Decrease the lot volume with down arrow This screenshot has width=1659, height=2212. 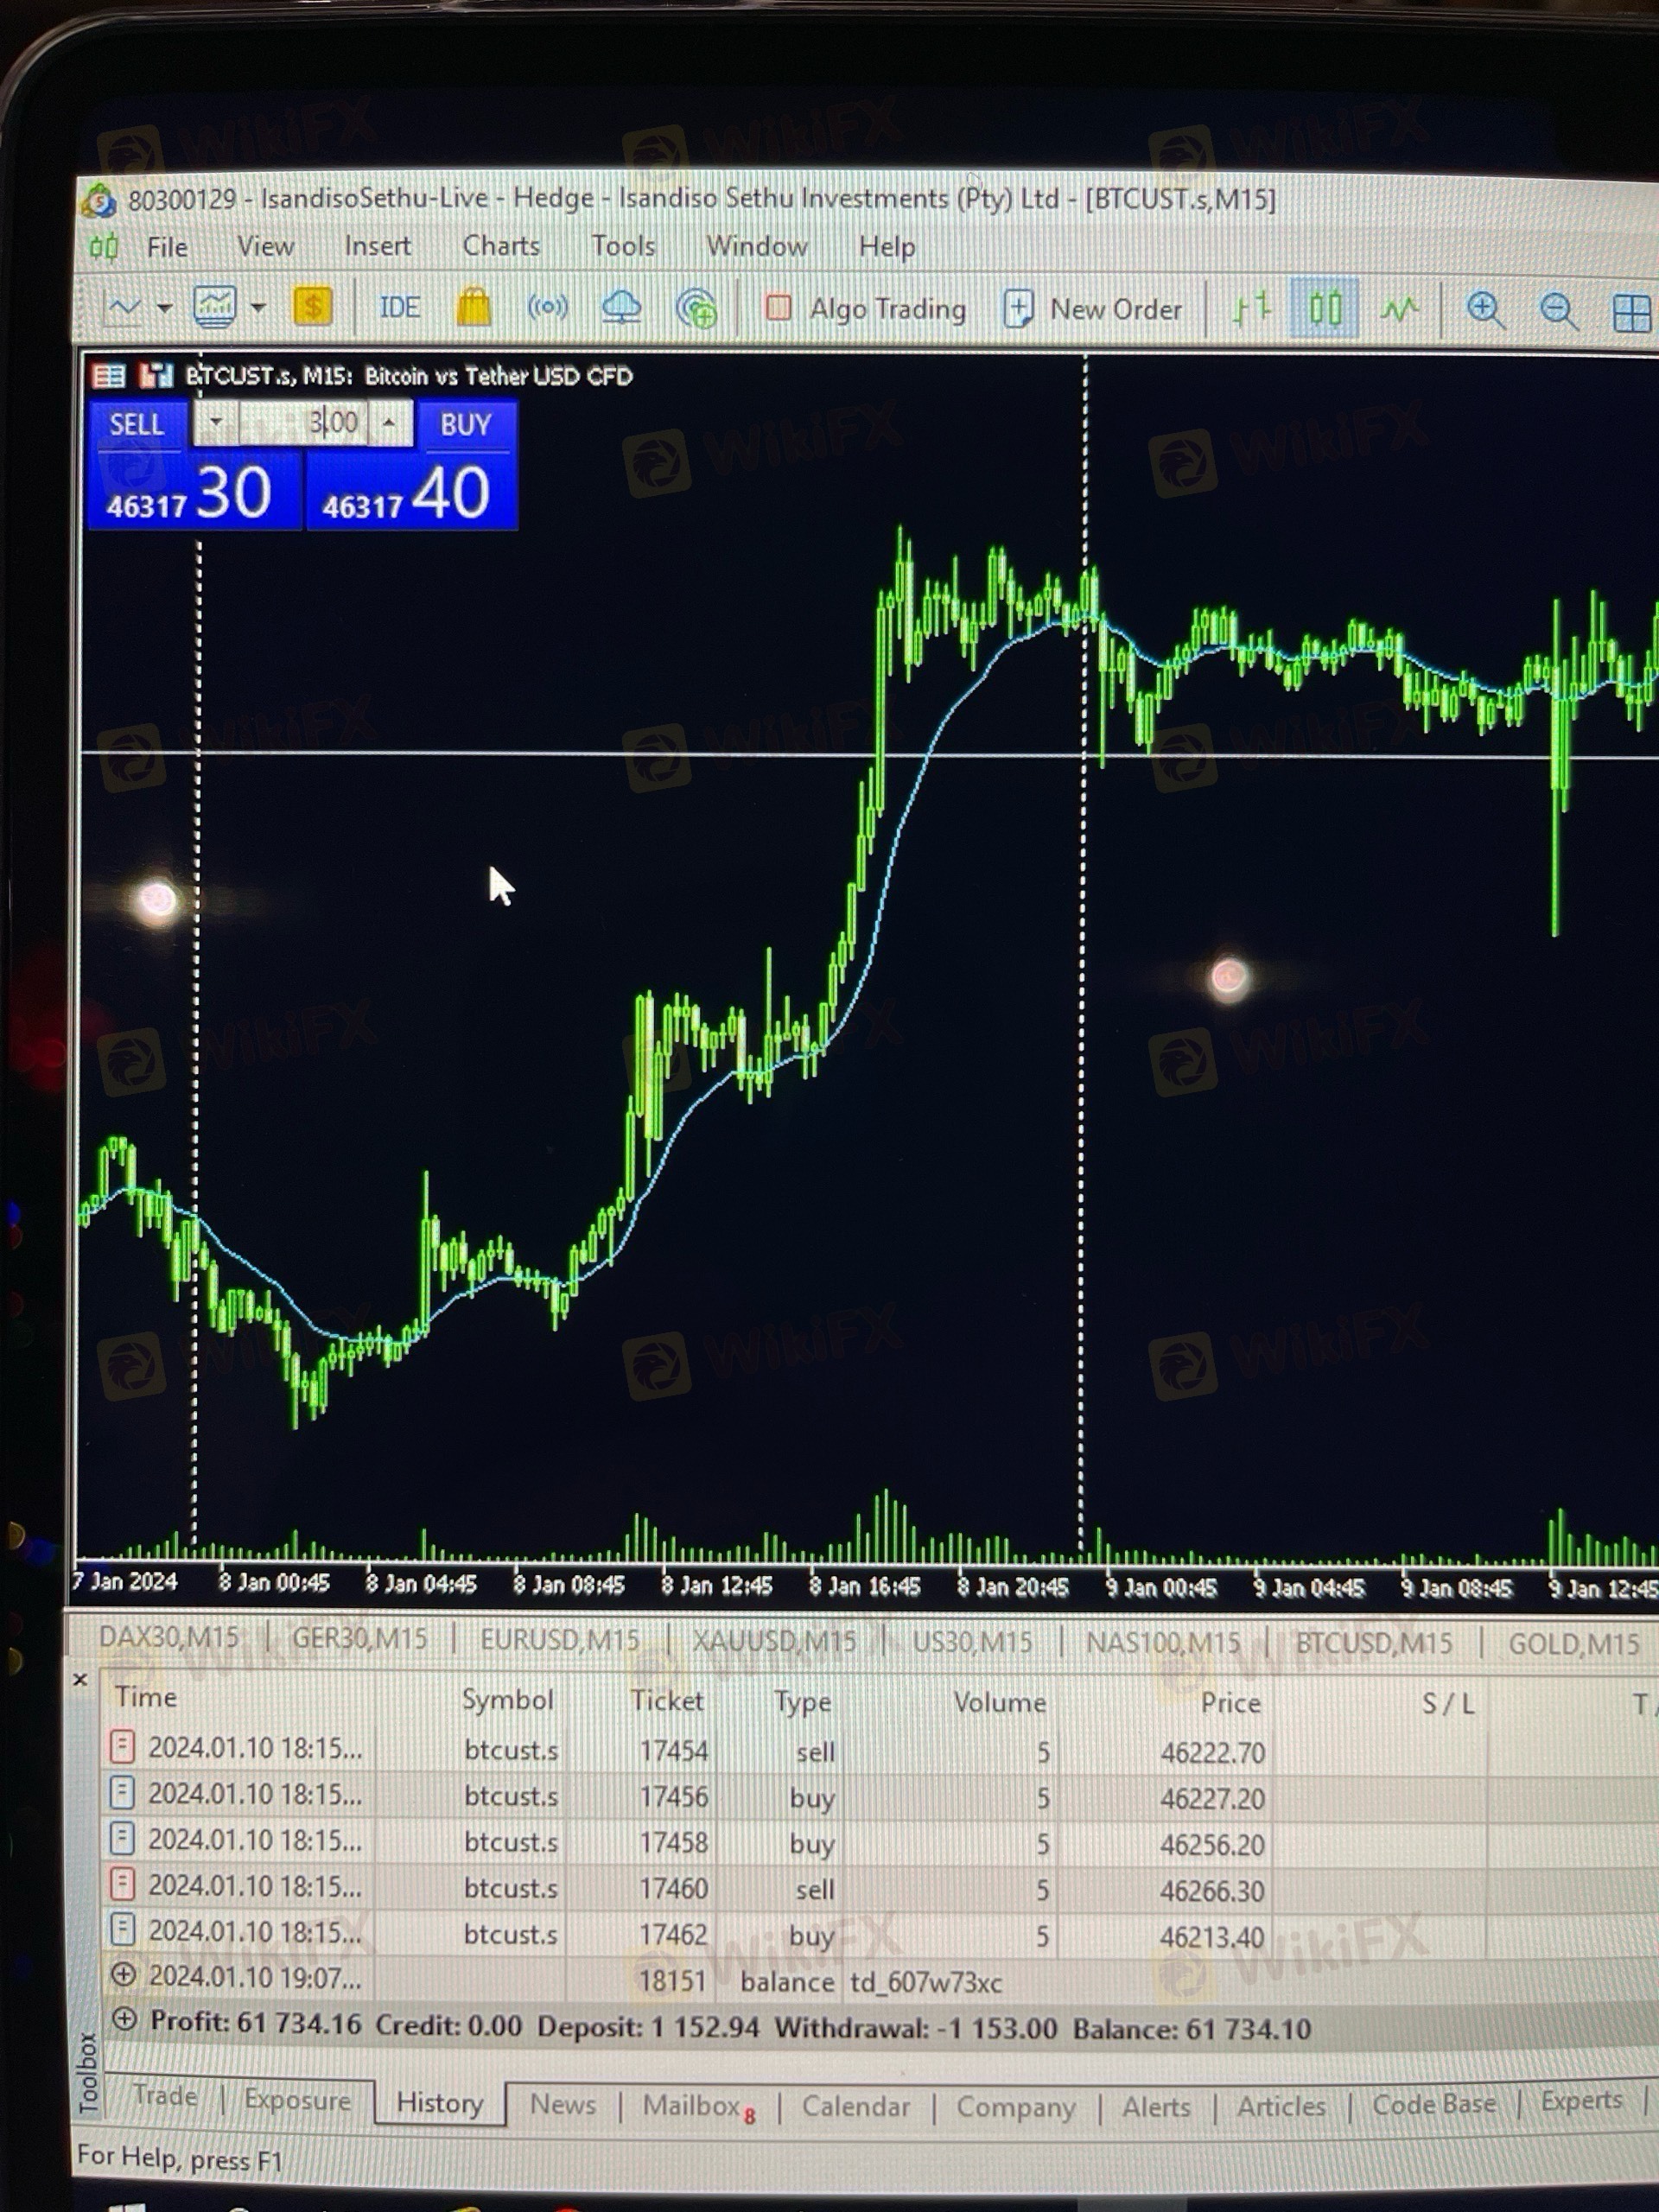[x=216, y=423]
